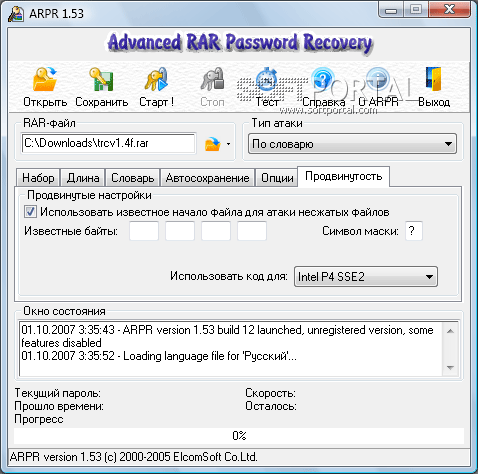Click the ARPR app icon in title bar
Screen dimensions: 478x474
16,14
